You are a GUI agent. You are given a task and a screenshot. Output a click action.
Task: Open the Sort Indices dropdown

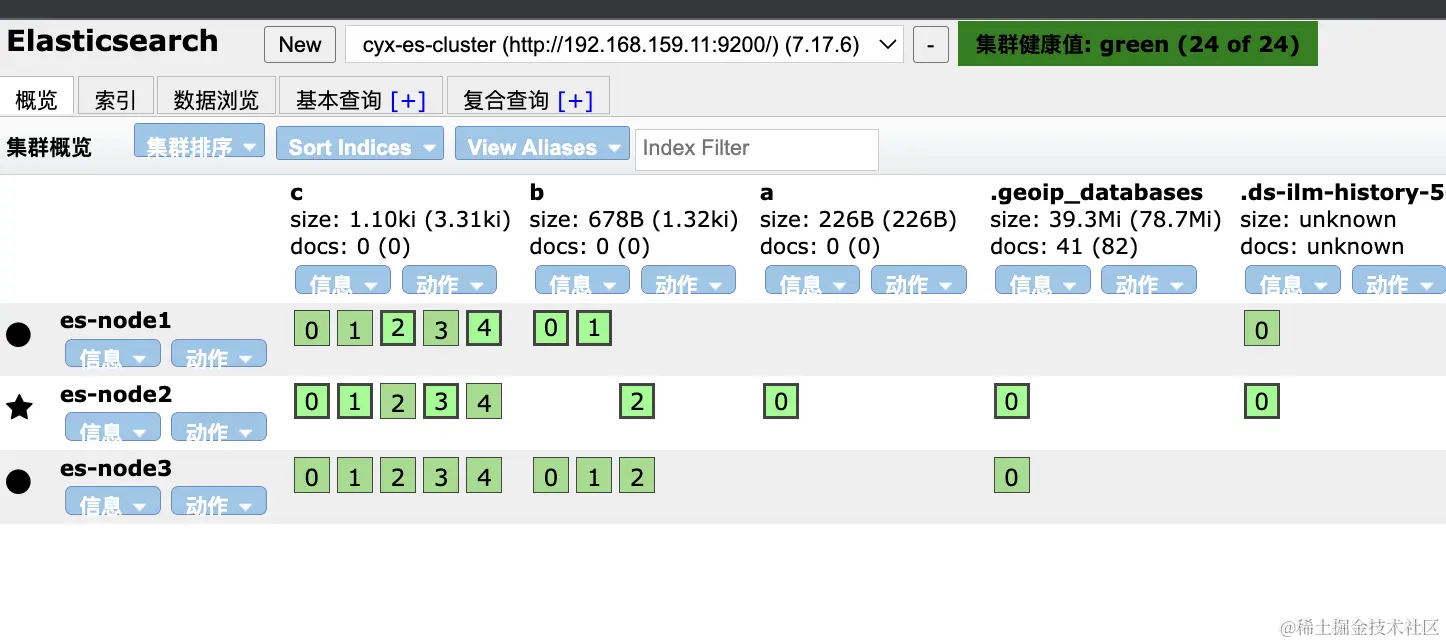click(360, 143)
